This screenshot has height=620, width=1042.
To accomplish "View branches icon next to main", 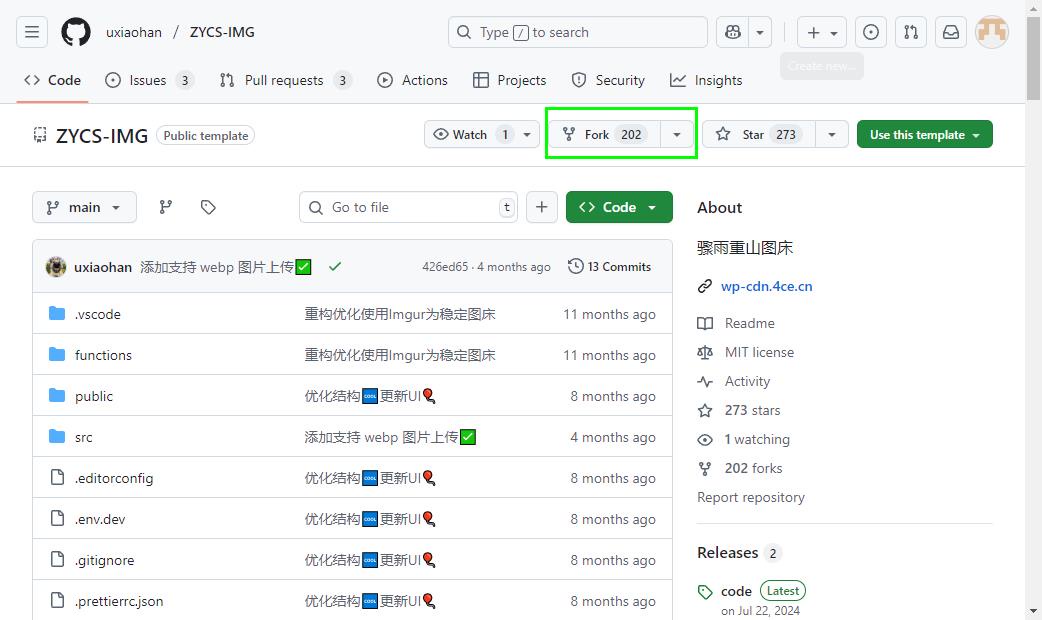I will click(166, 207).
